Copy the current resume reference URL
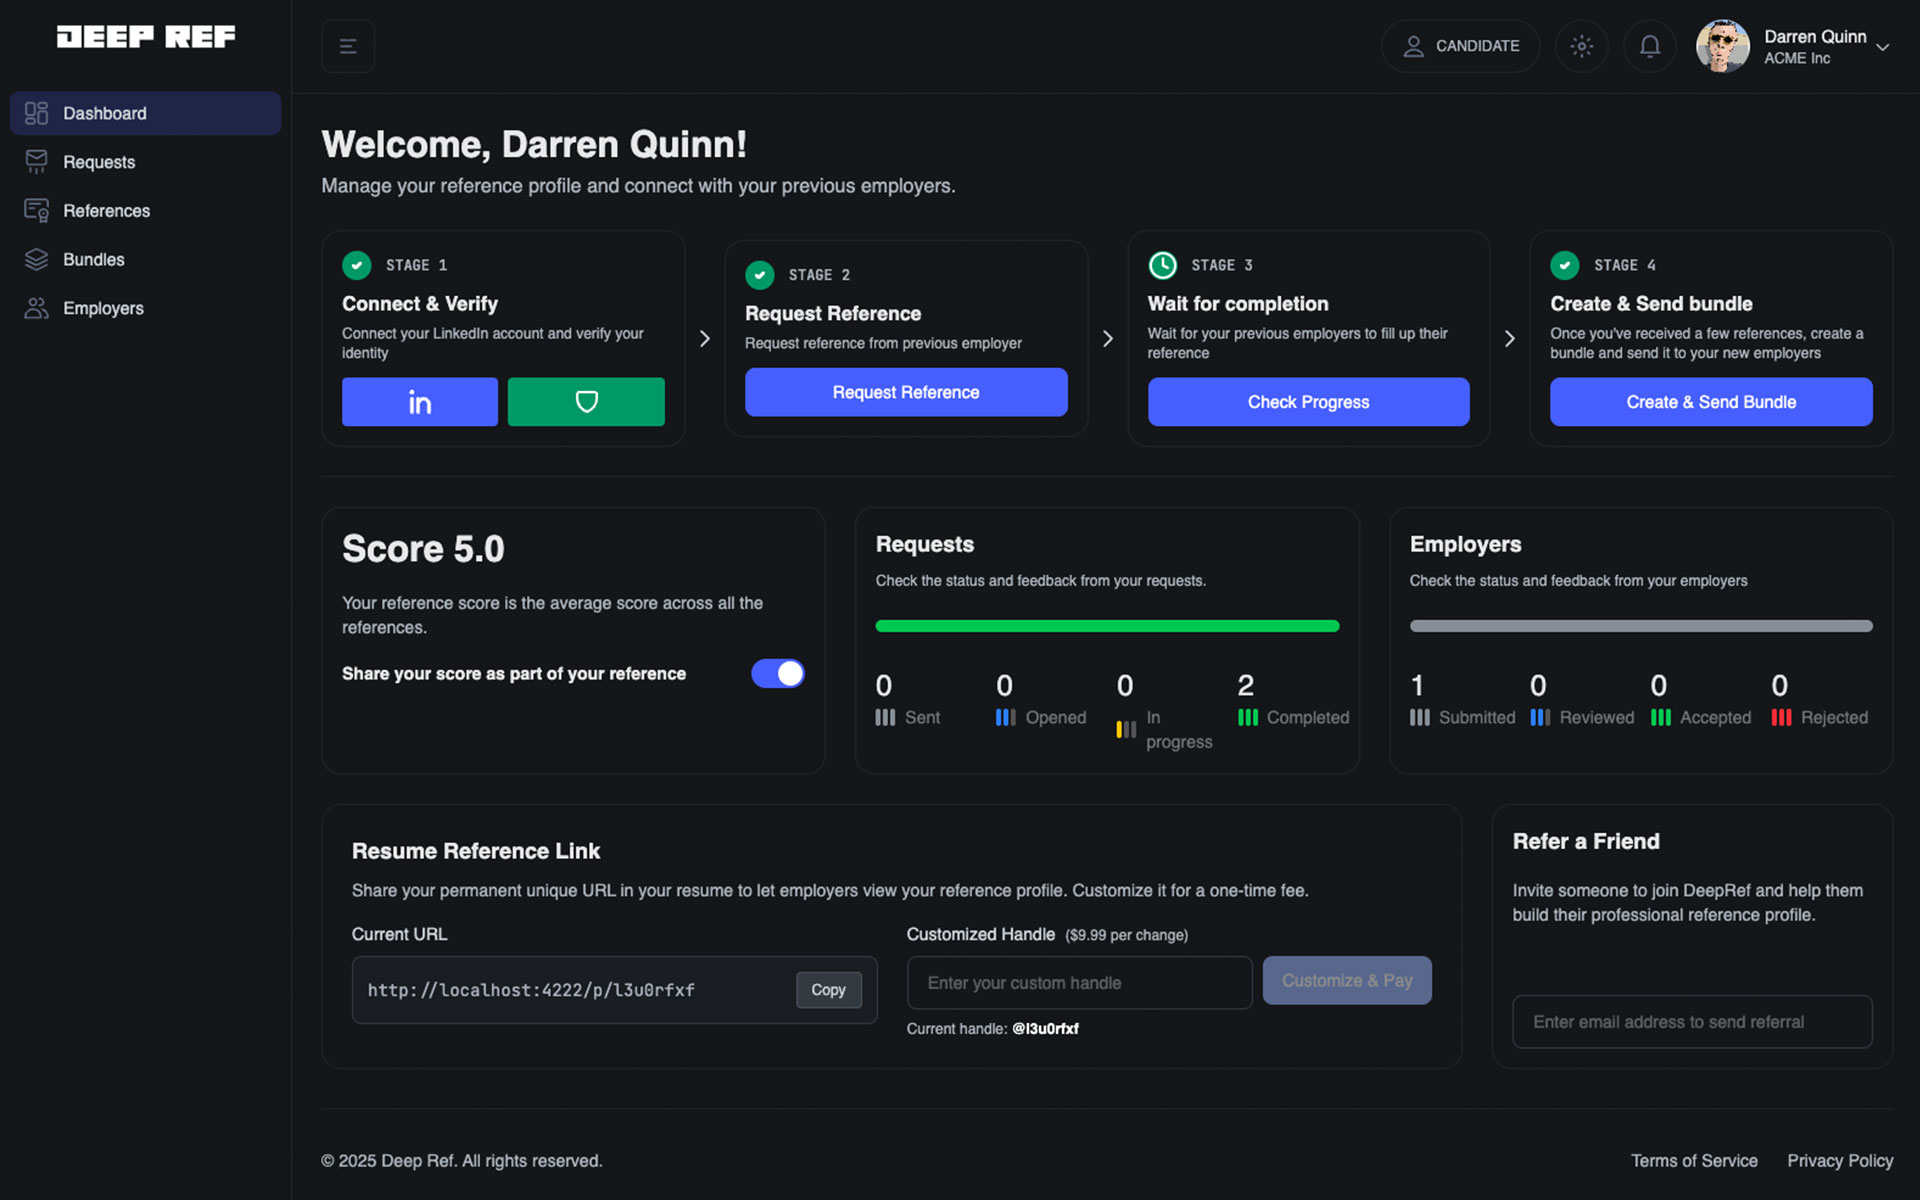1920x1200 pixels. click(828, 990)
